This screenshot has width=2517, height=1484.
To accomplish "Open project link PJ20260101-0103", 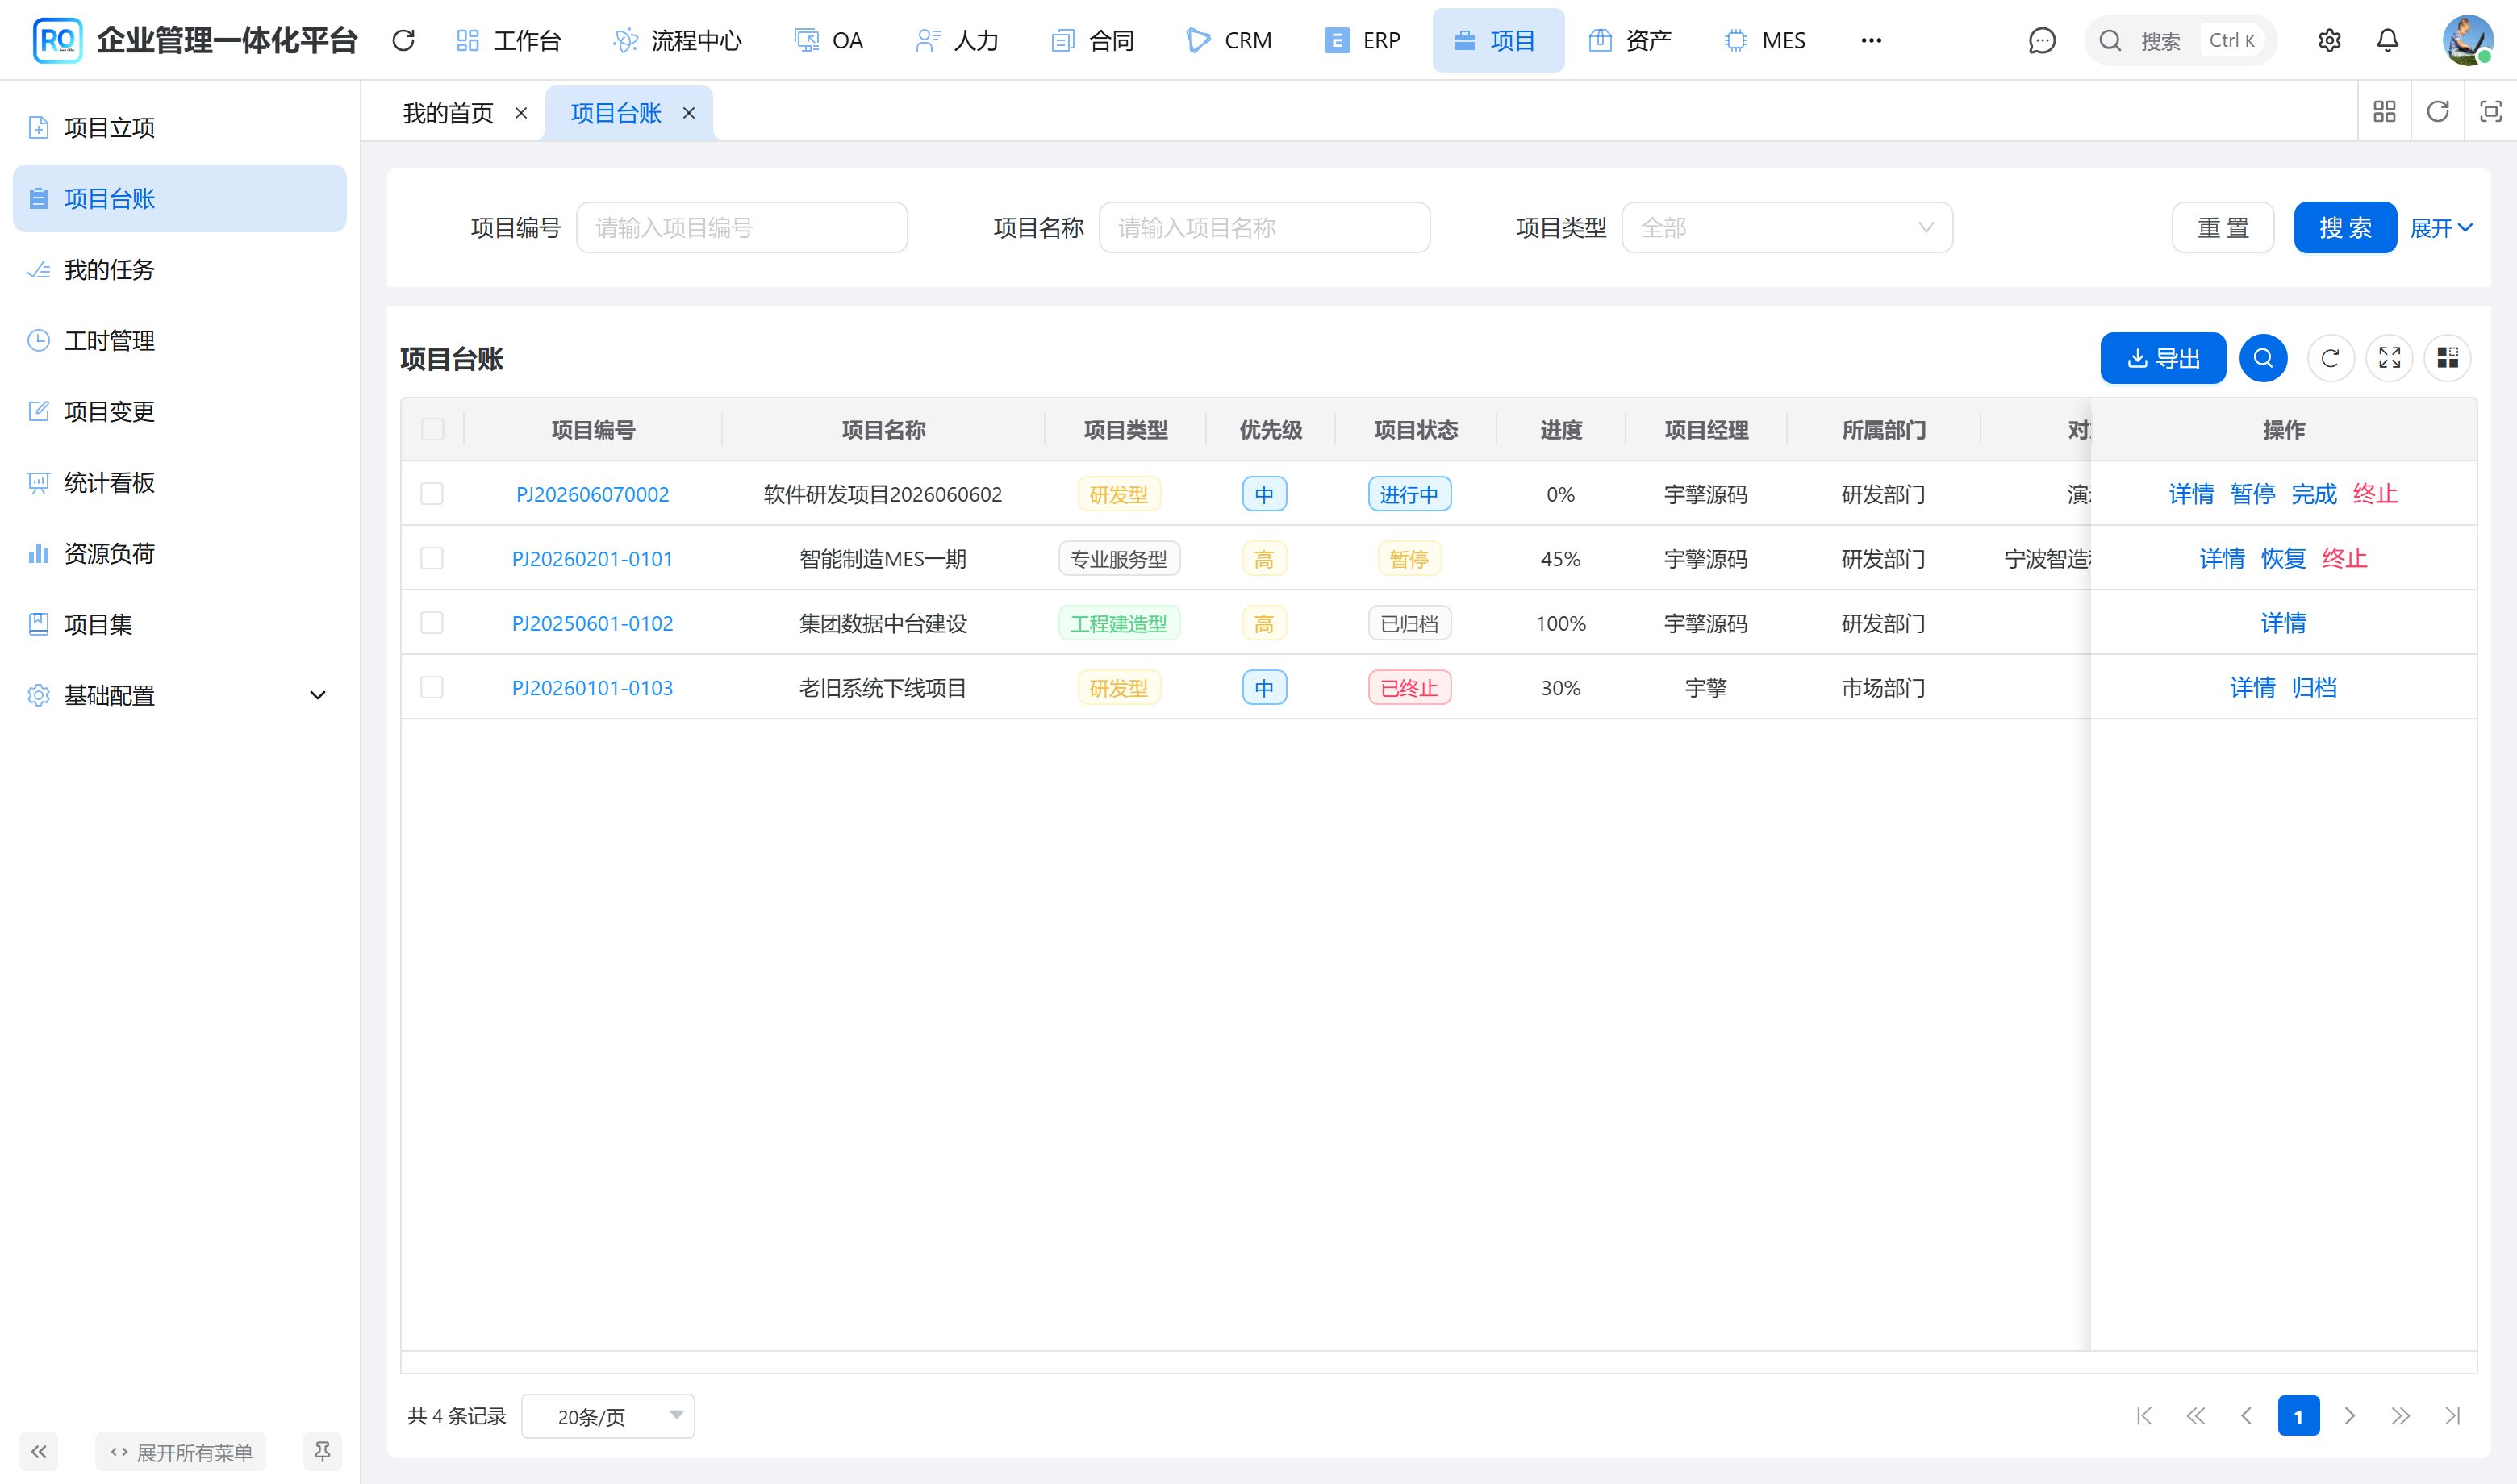I will coord(592,687).
